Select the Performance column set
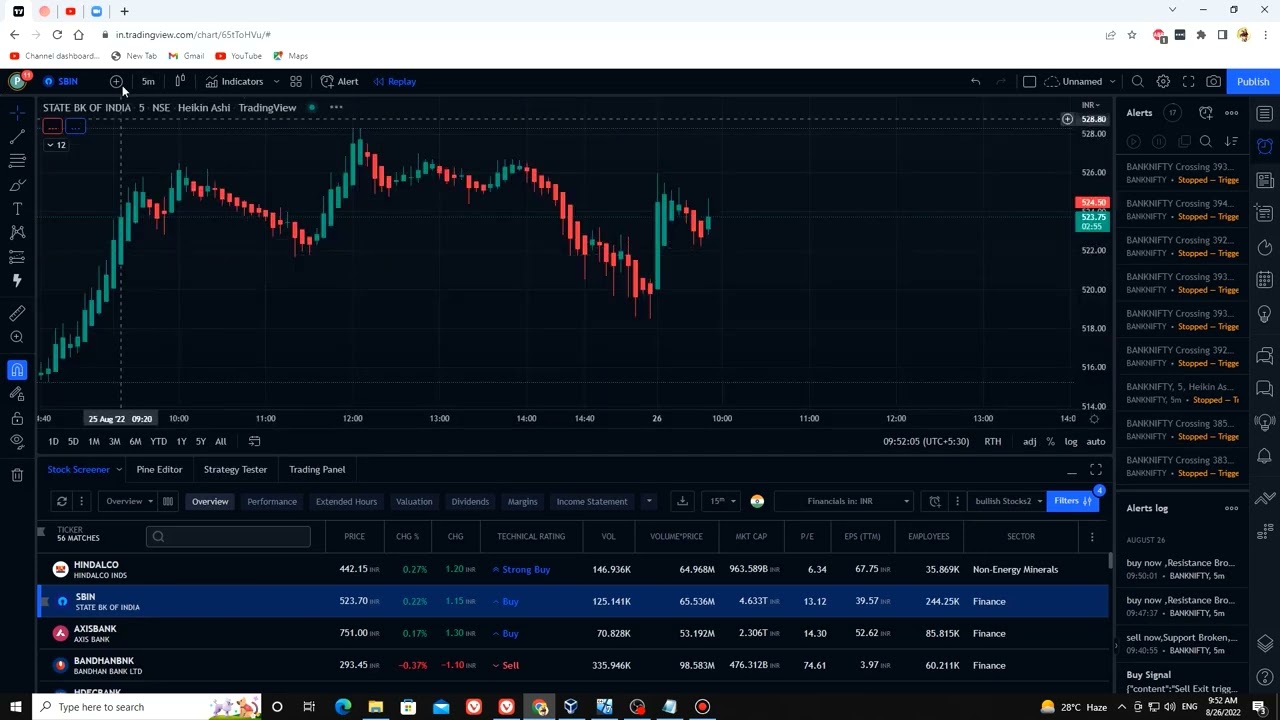This screenshot has width=1280, height=720. (x=272, y=501)
